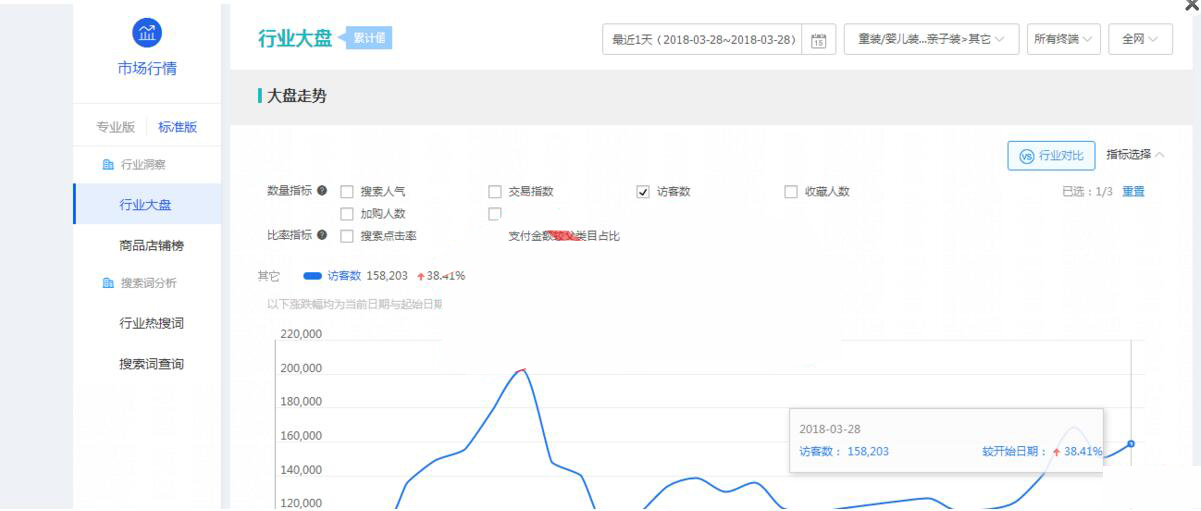Enable the 搜索点击率 checkbox

coord(347,236)
